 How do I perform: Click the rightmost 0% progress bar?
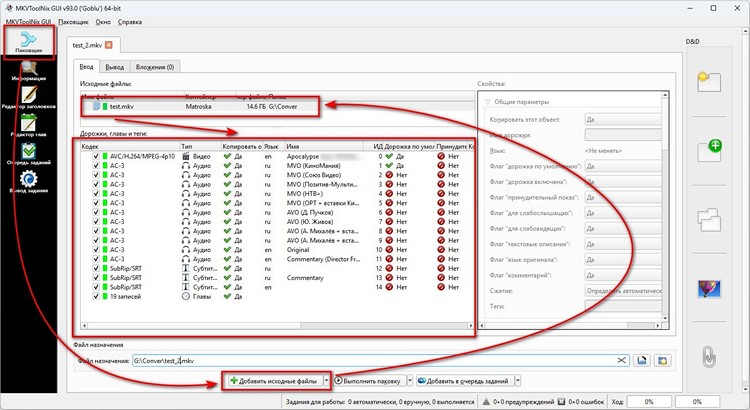pyautogui.click(x=697, y=401)
